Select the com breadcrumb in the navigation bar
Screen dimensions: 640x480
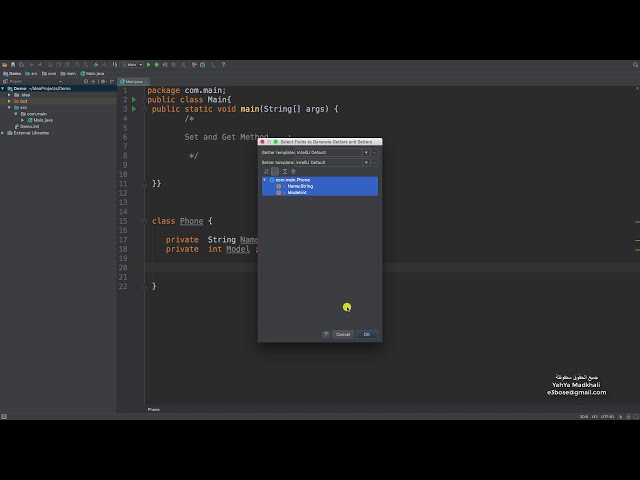pyautogui.click(x=49, y=73)
